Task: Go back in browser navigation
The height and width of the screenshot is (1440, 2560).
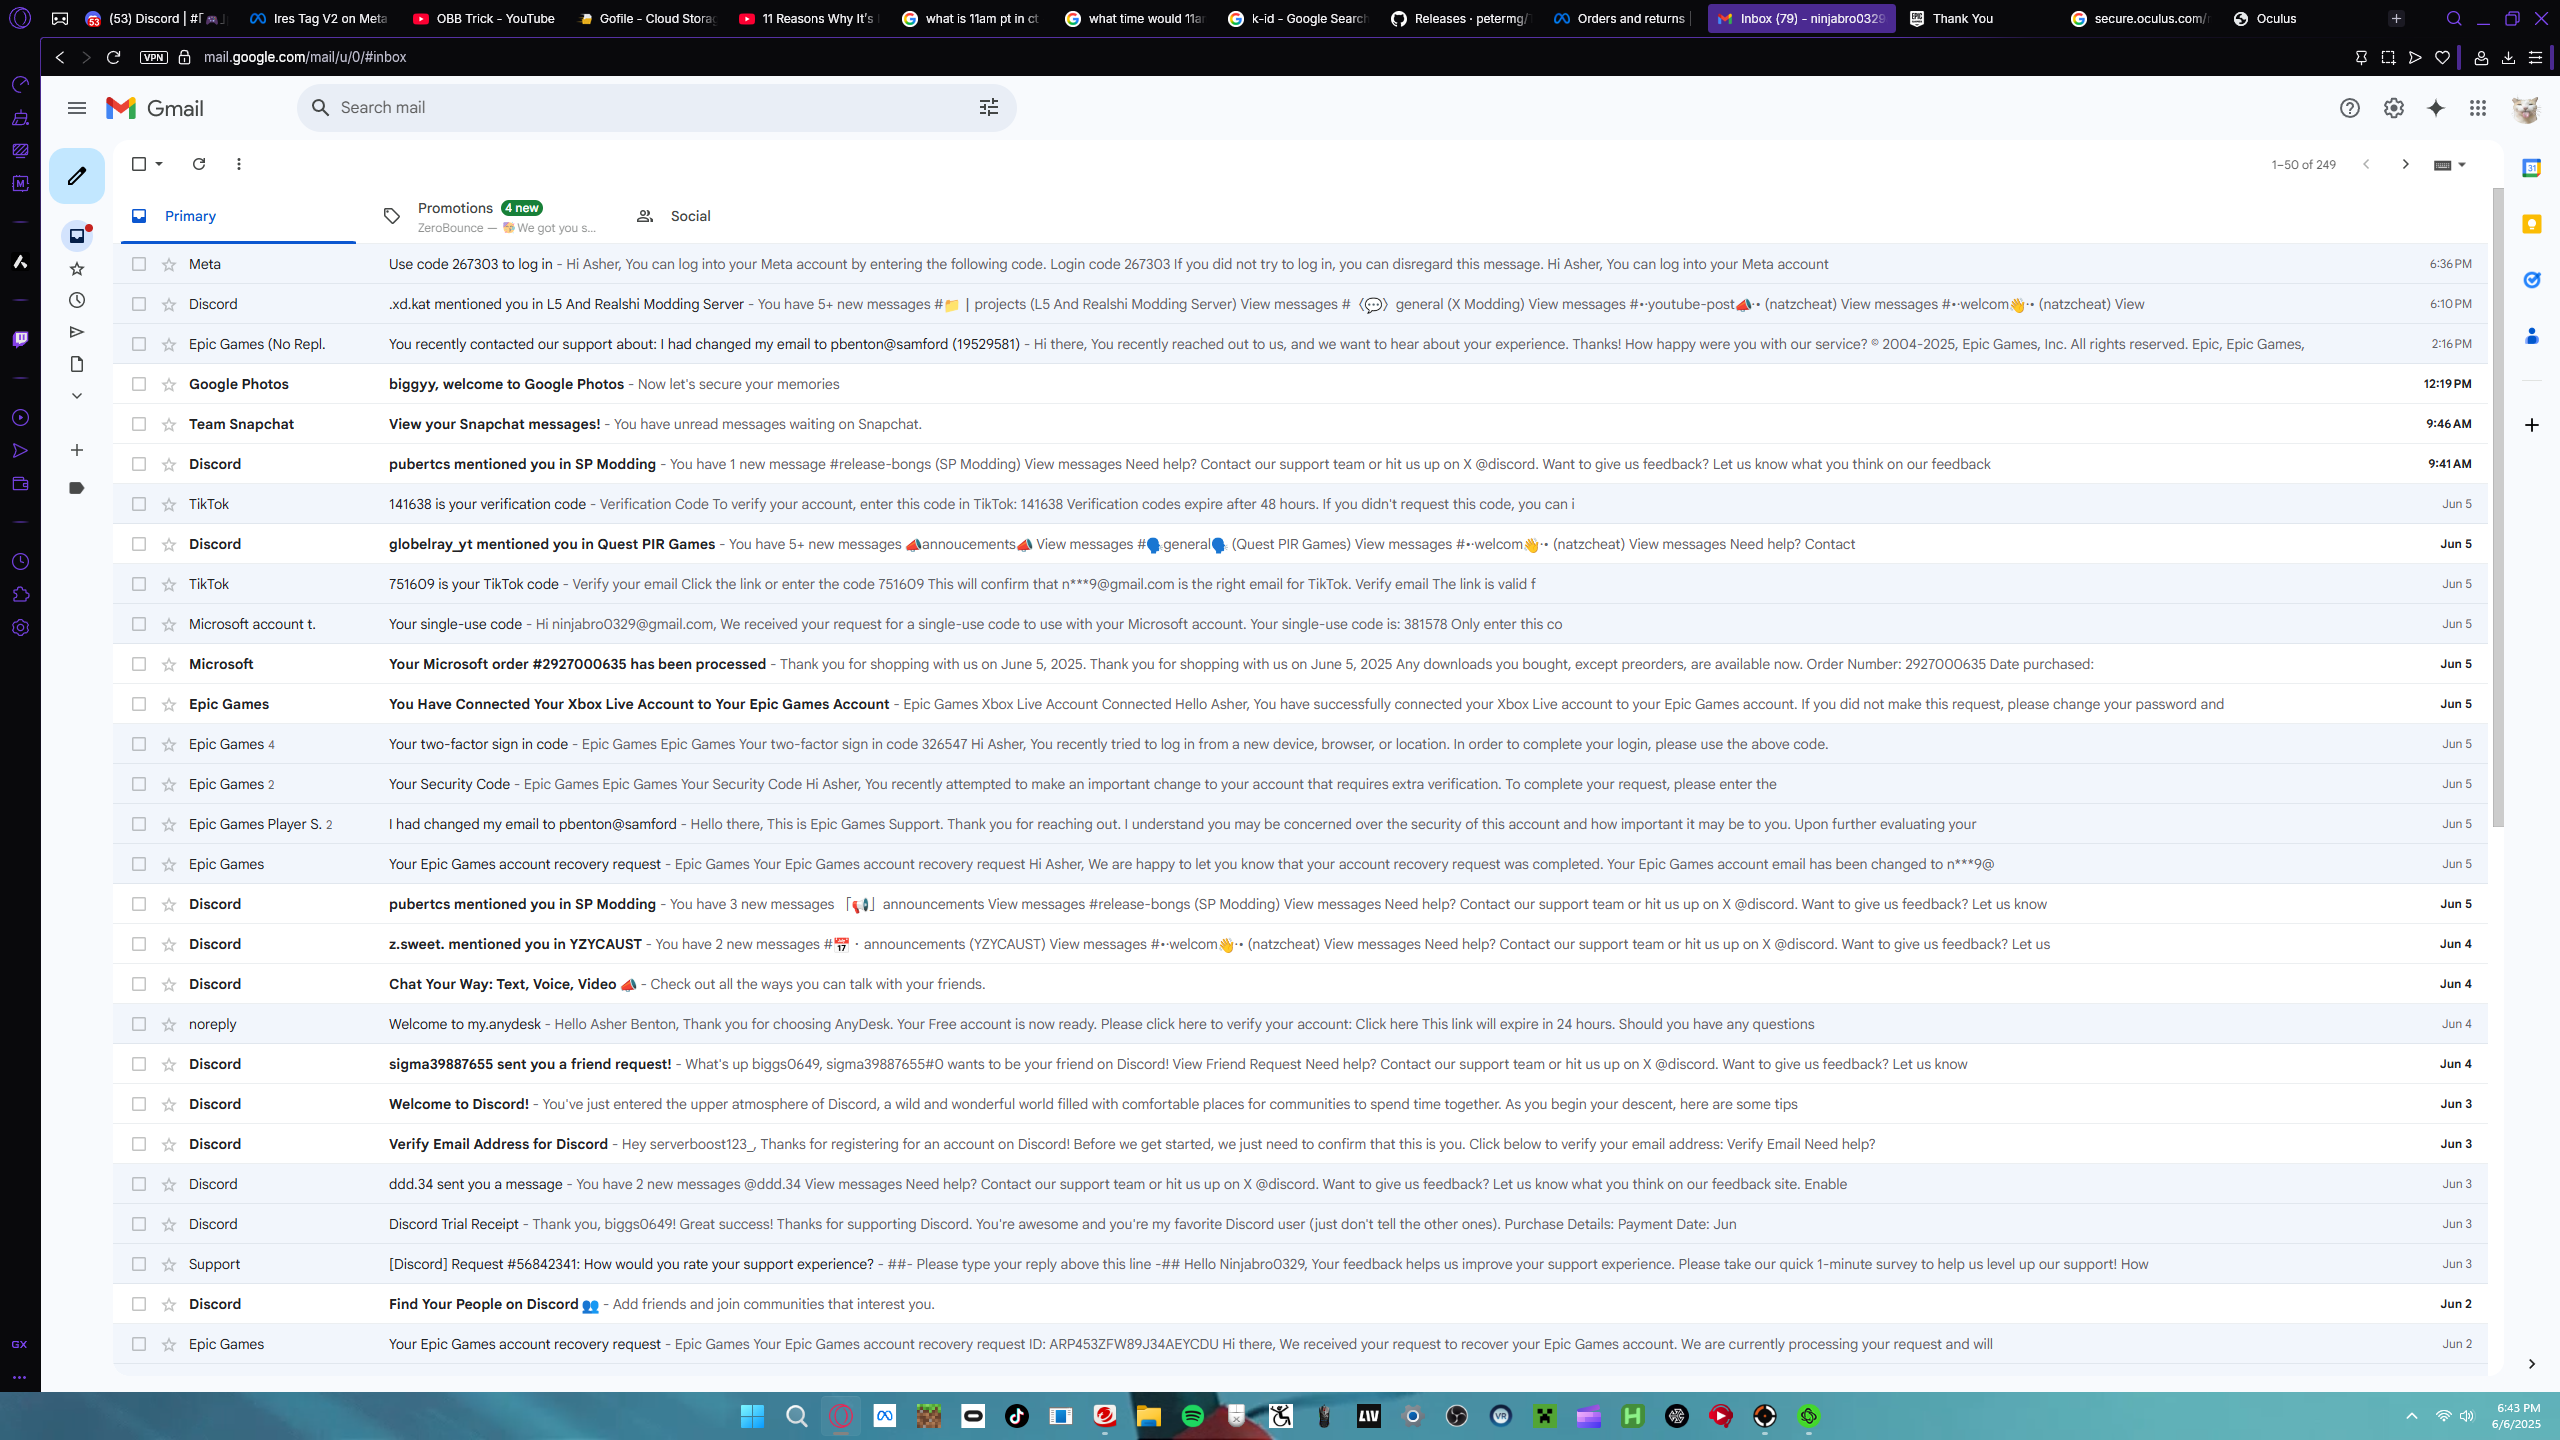Action: (x=60, y=57)
